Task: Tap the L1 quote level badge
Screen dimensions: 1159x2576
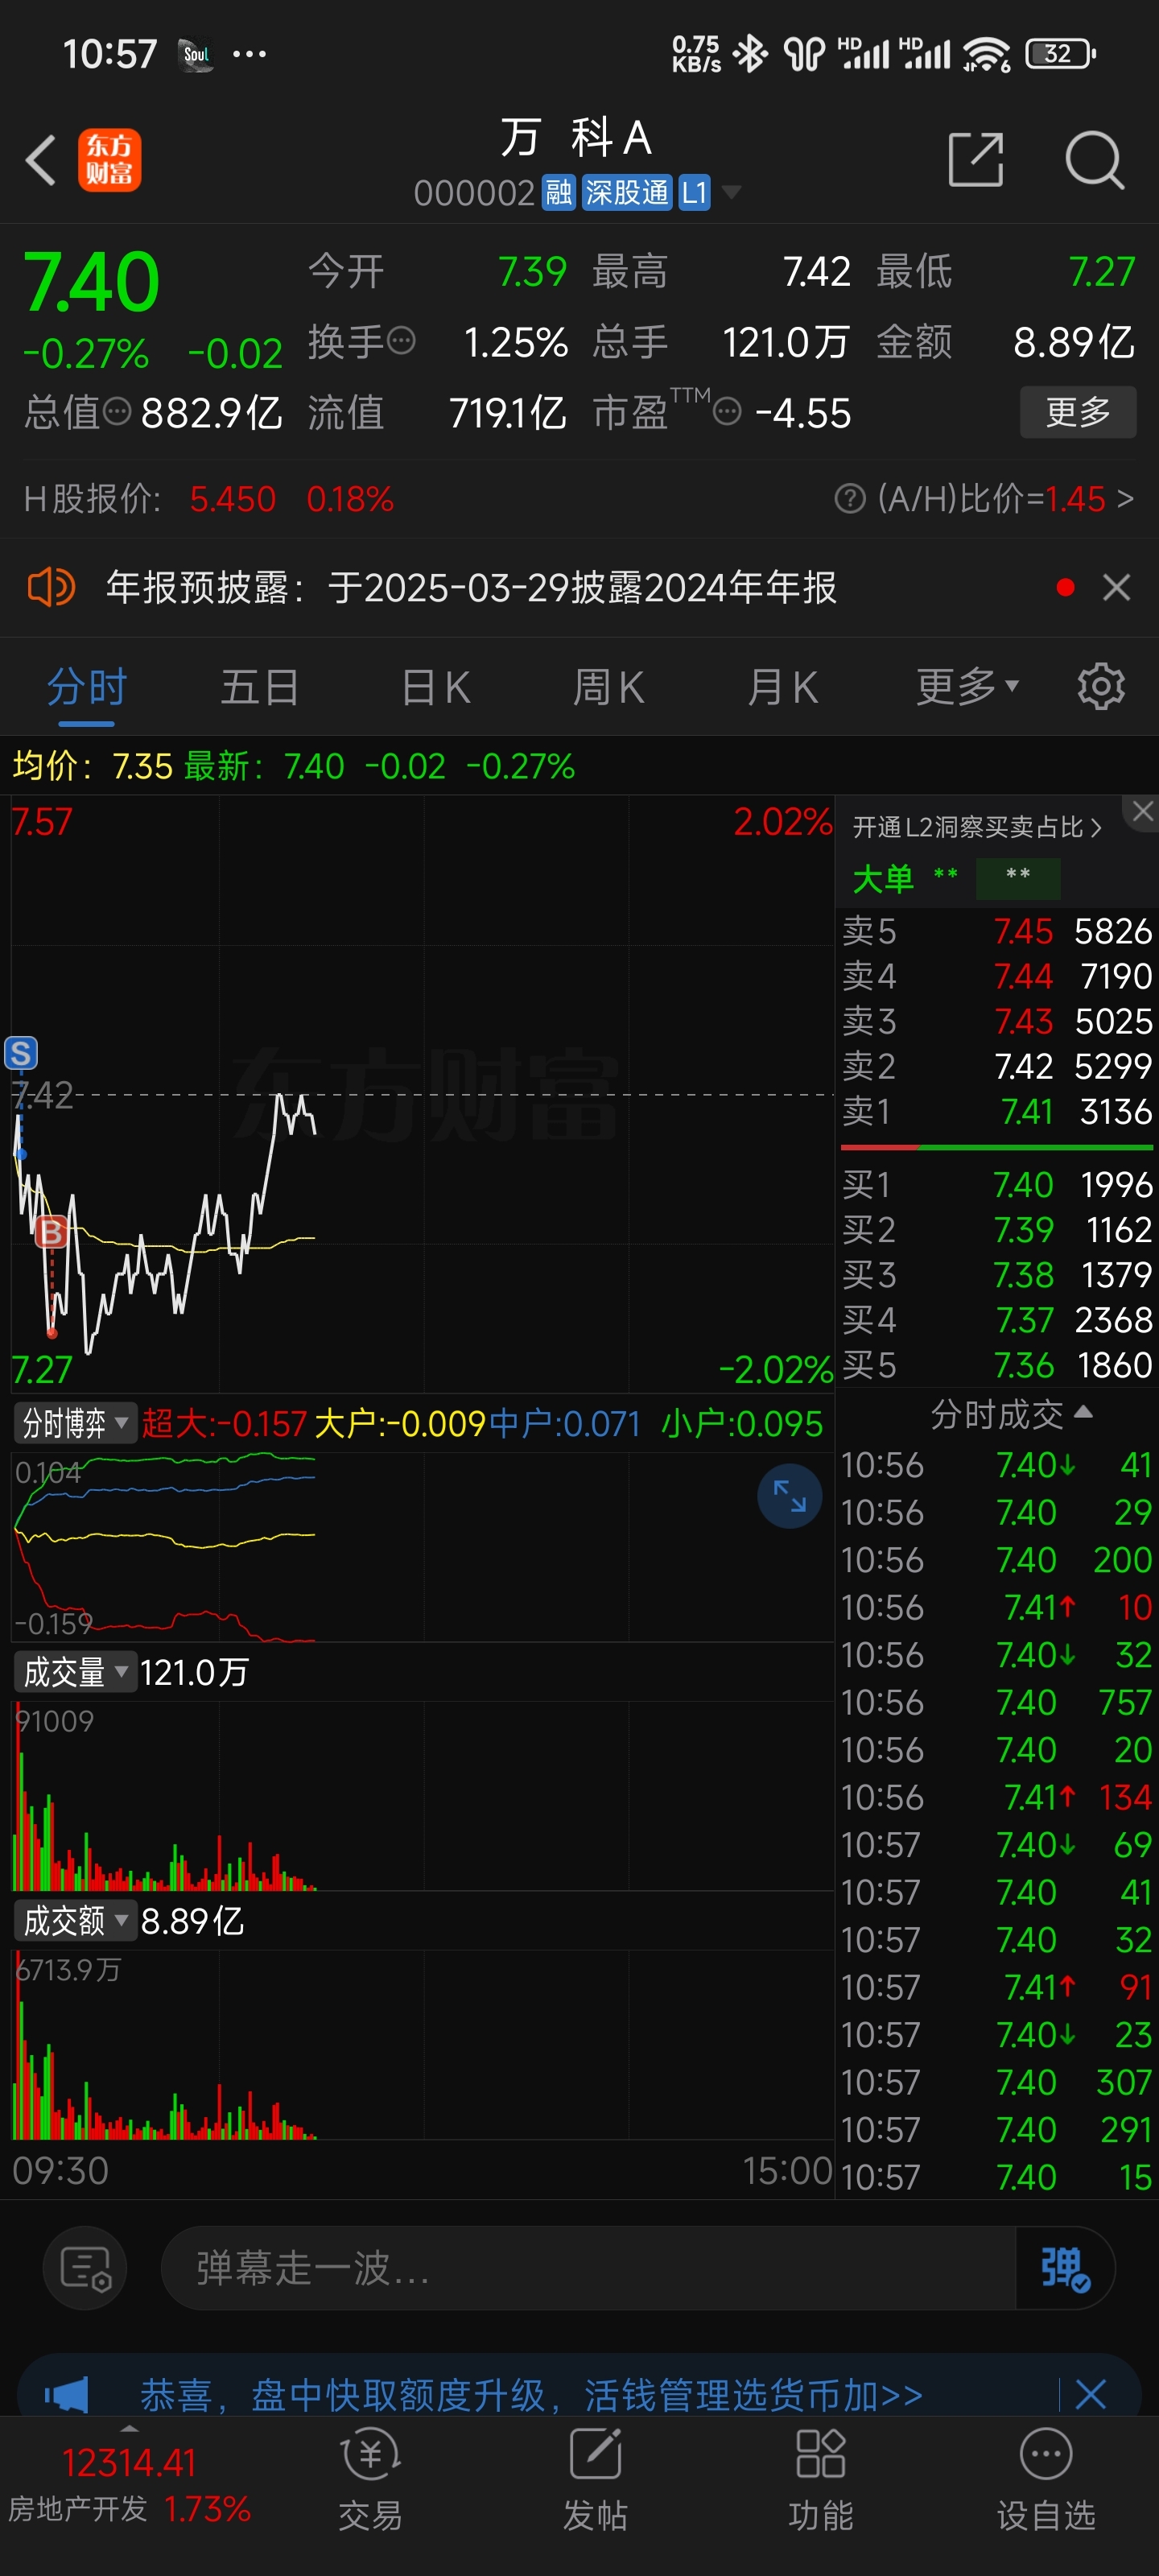Action: click(x=694, y=192)
